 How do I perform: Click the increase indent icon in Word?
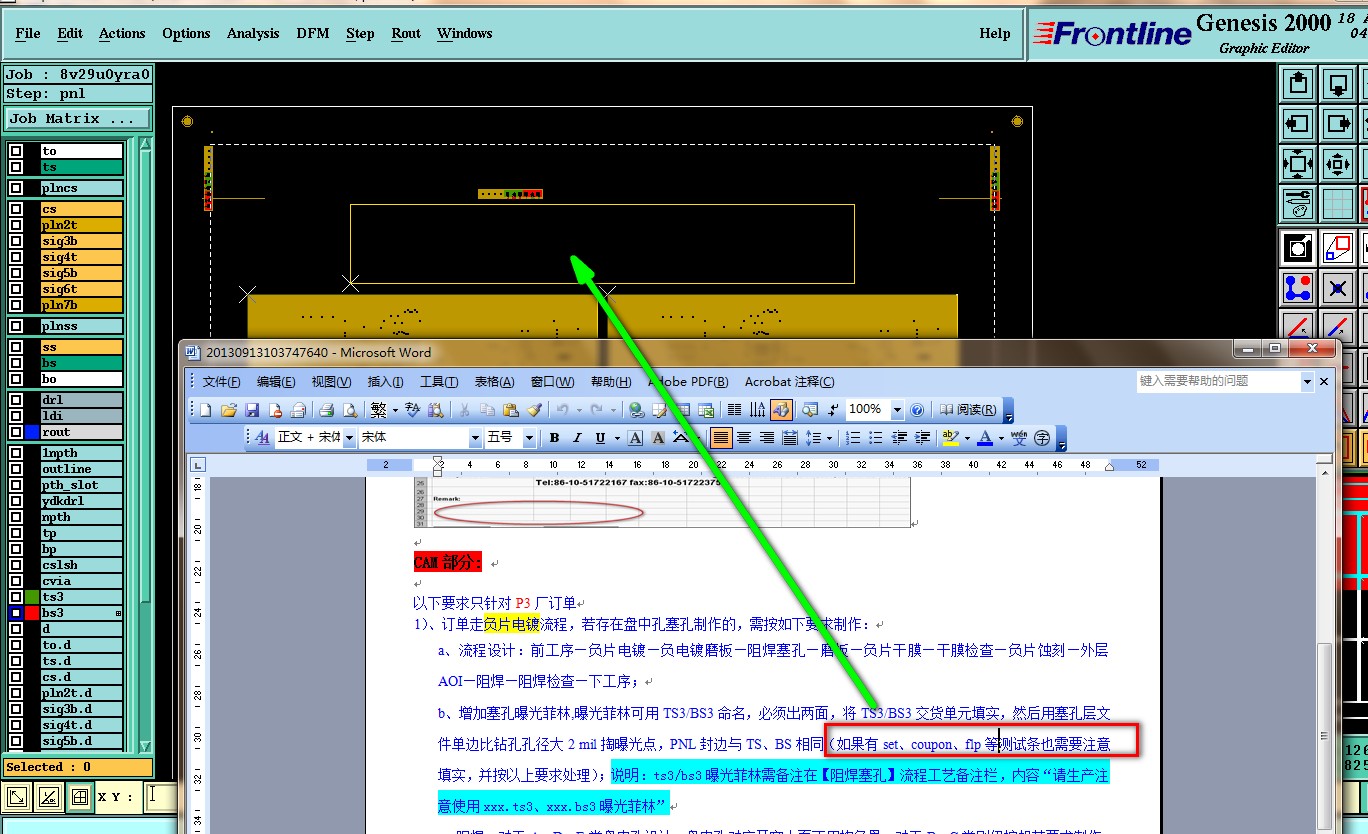pos(922,438)
